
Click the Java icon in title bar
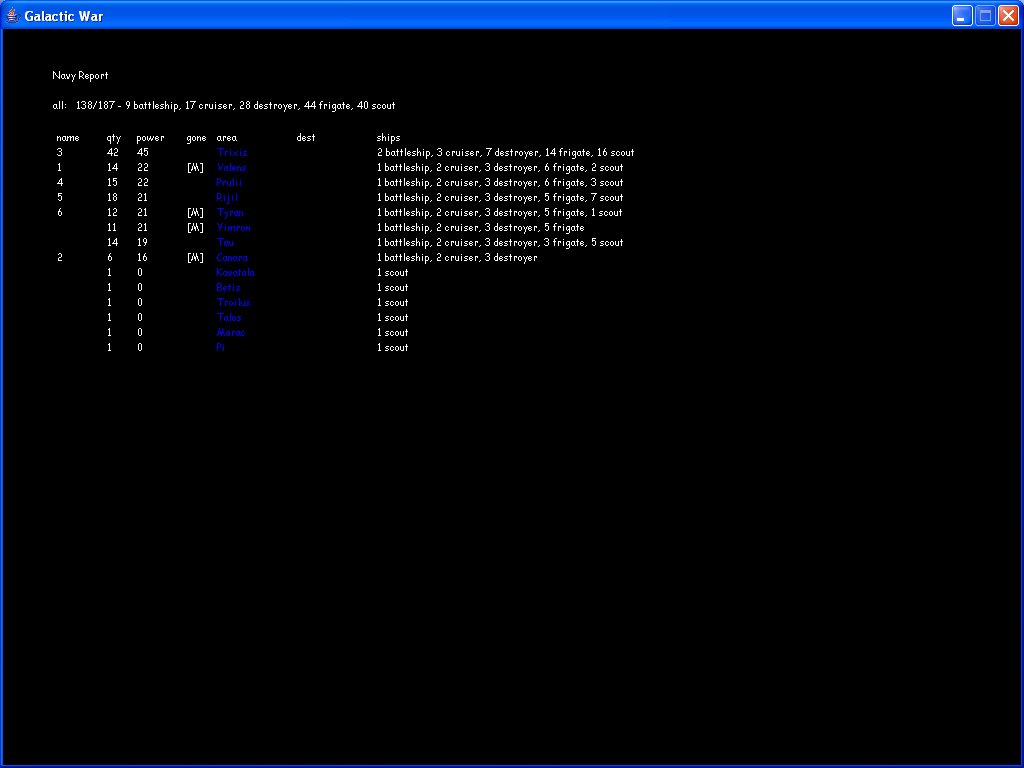13,16
